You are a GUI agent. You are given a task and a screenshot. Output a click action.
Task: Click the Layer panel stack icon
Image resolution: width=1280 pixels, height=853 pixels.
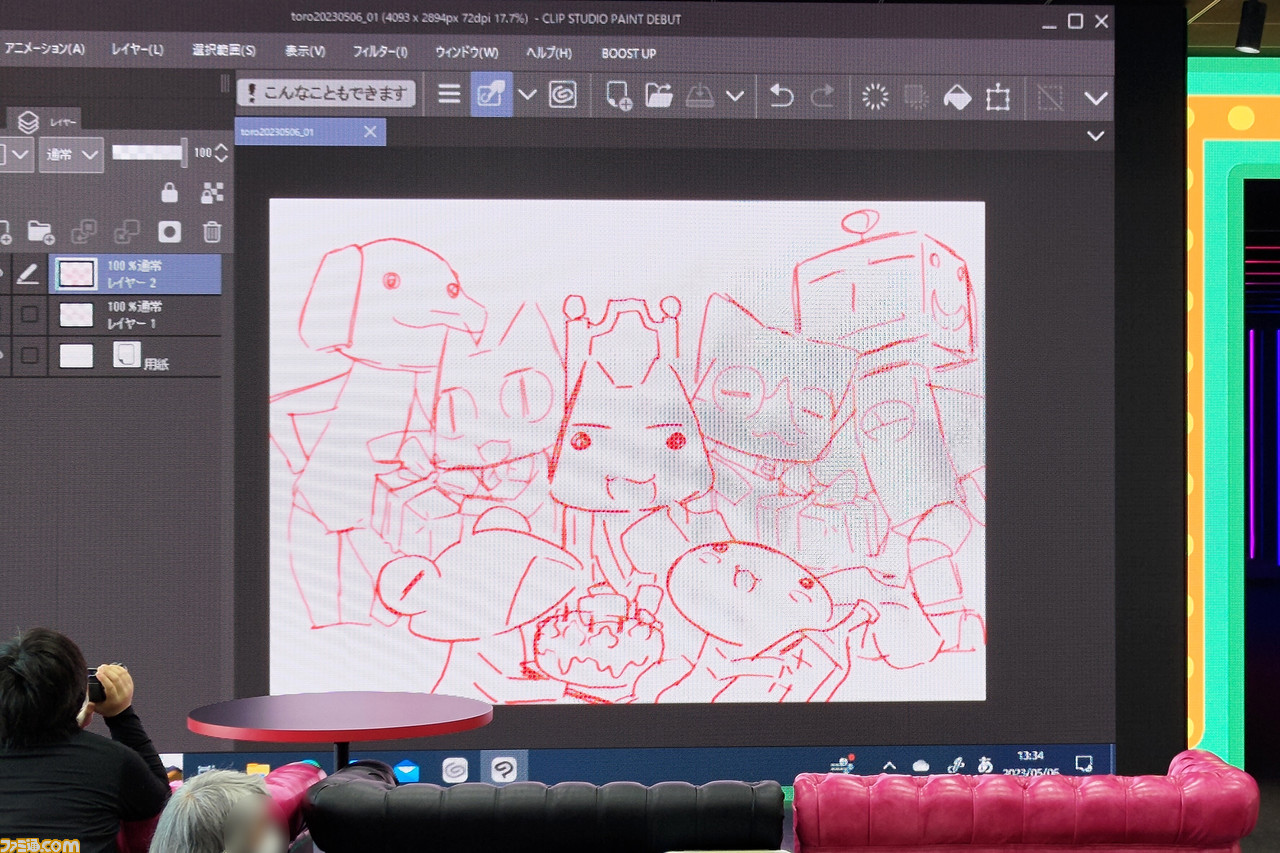pos(28,122)
